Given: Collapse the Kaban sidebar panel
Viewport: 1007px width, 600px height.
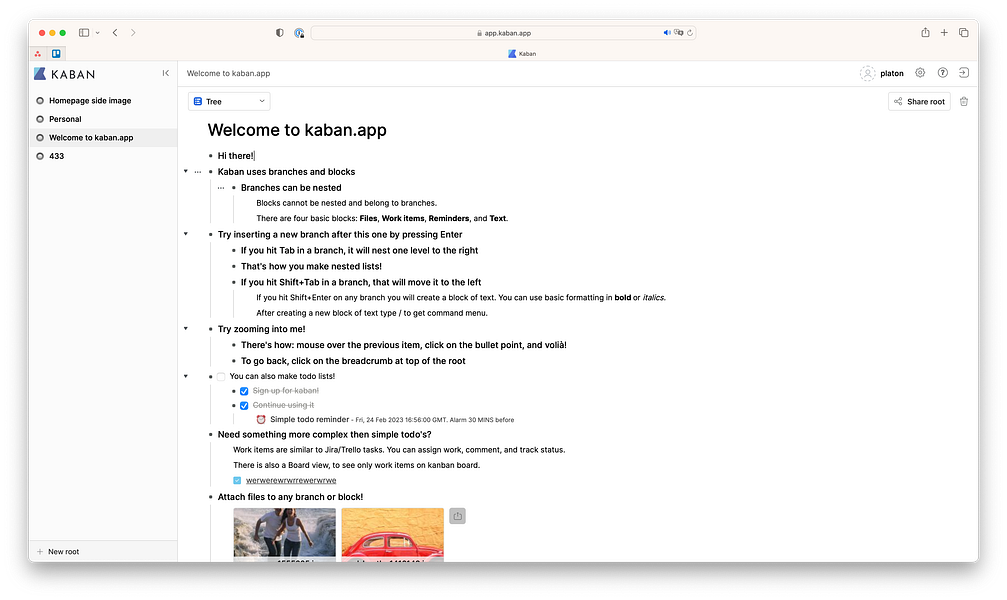Looking at the screenshot, I should [x=166, y=73].
